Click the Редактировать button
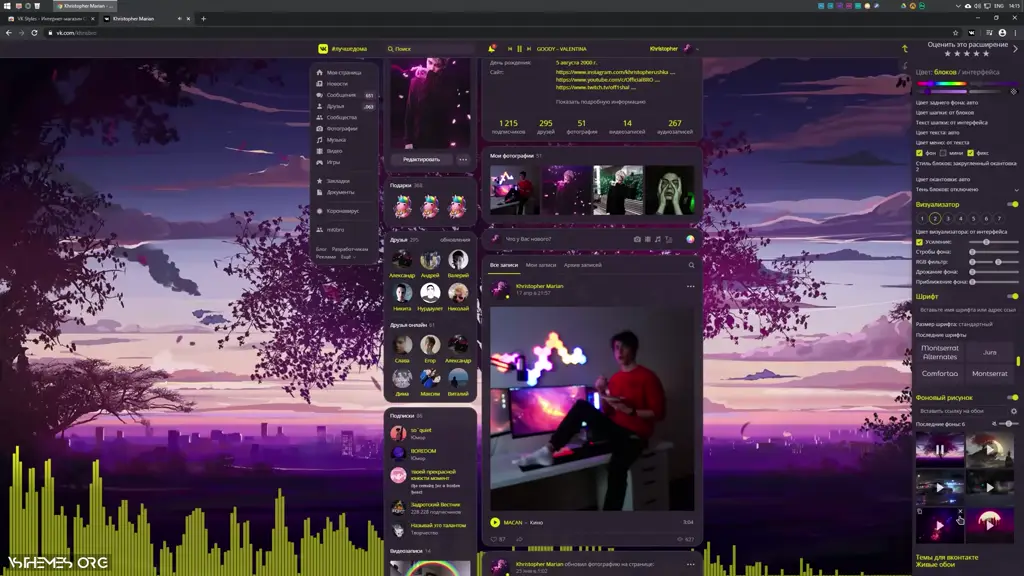The width and height of the screenshot is (1024, 576). point(421,159)
